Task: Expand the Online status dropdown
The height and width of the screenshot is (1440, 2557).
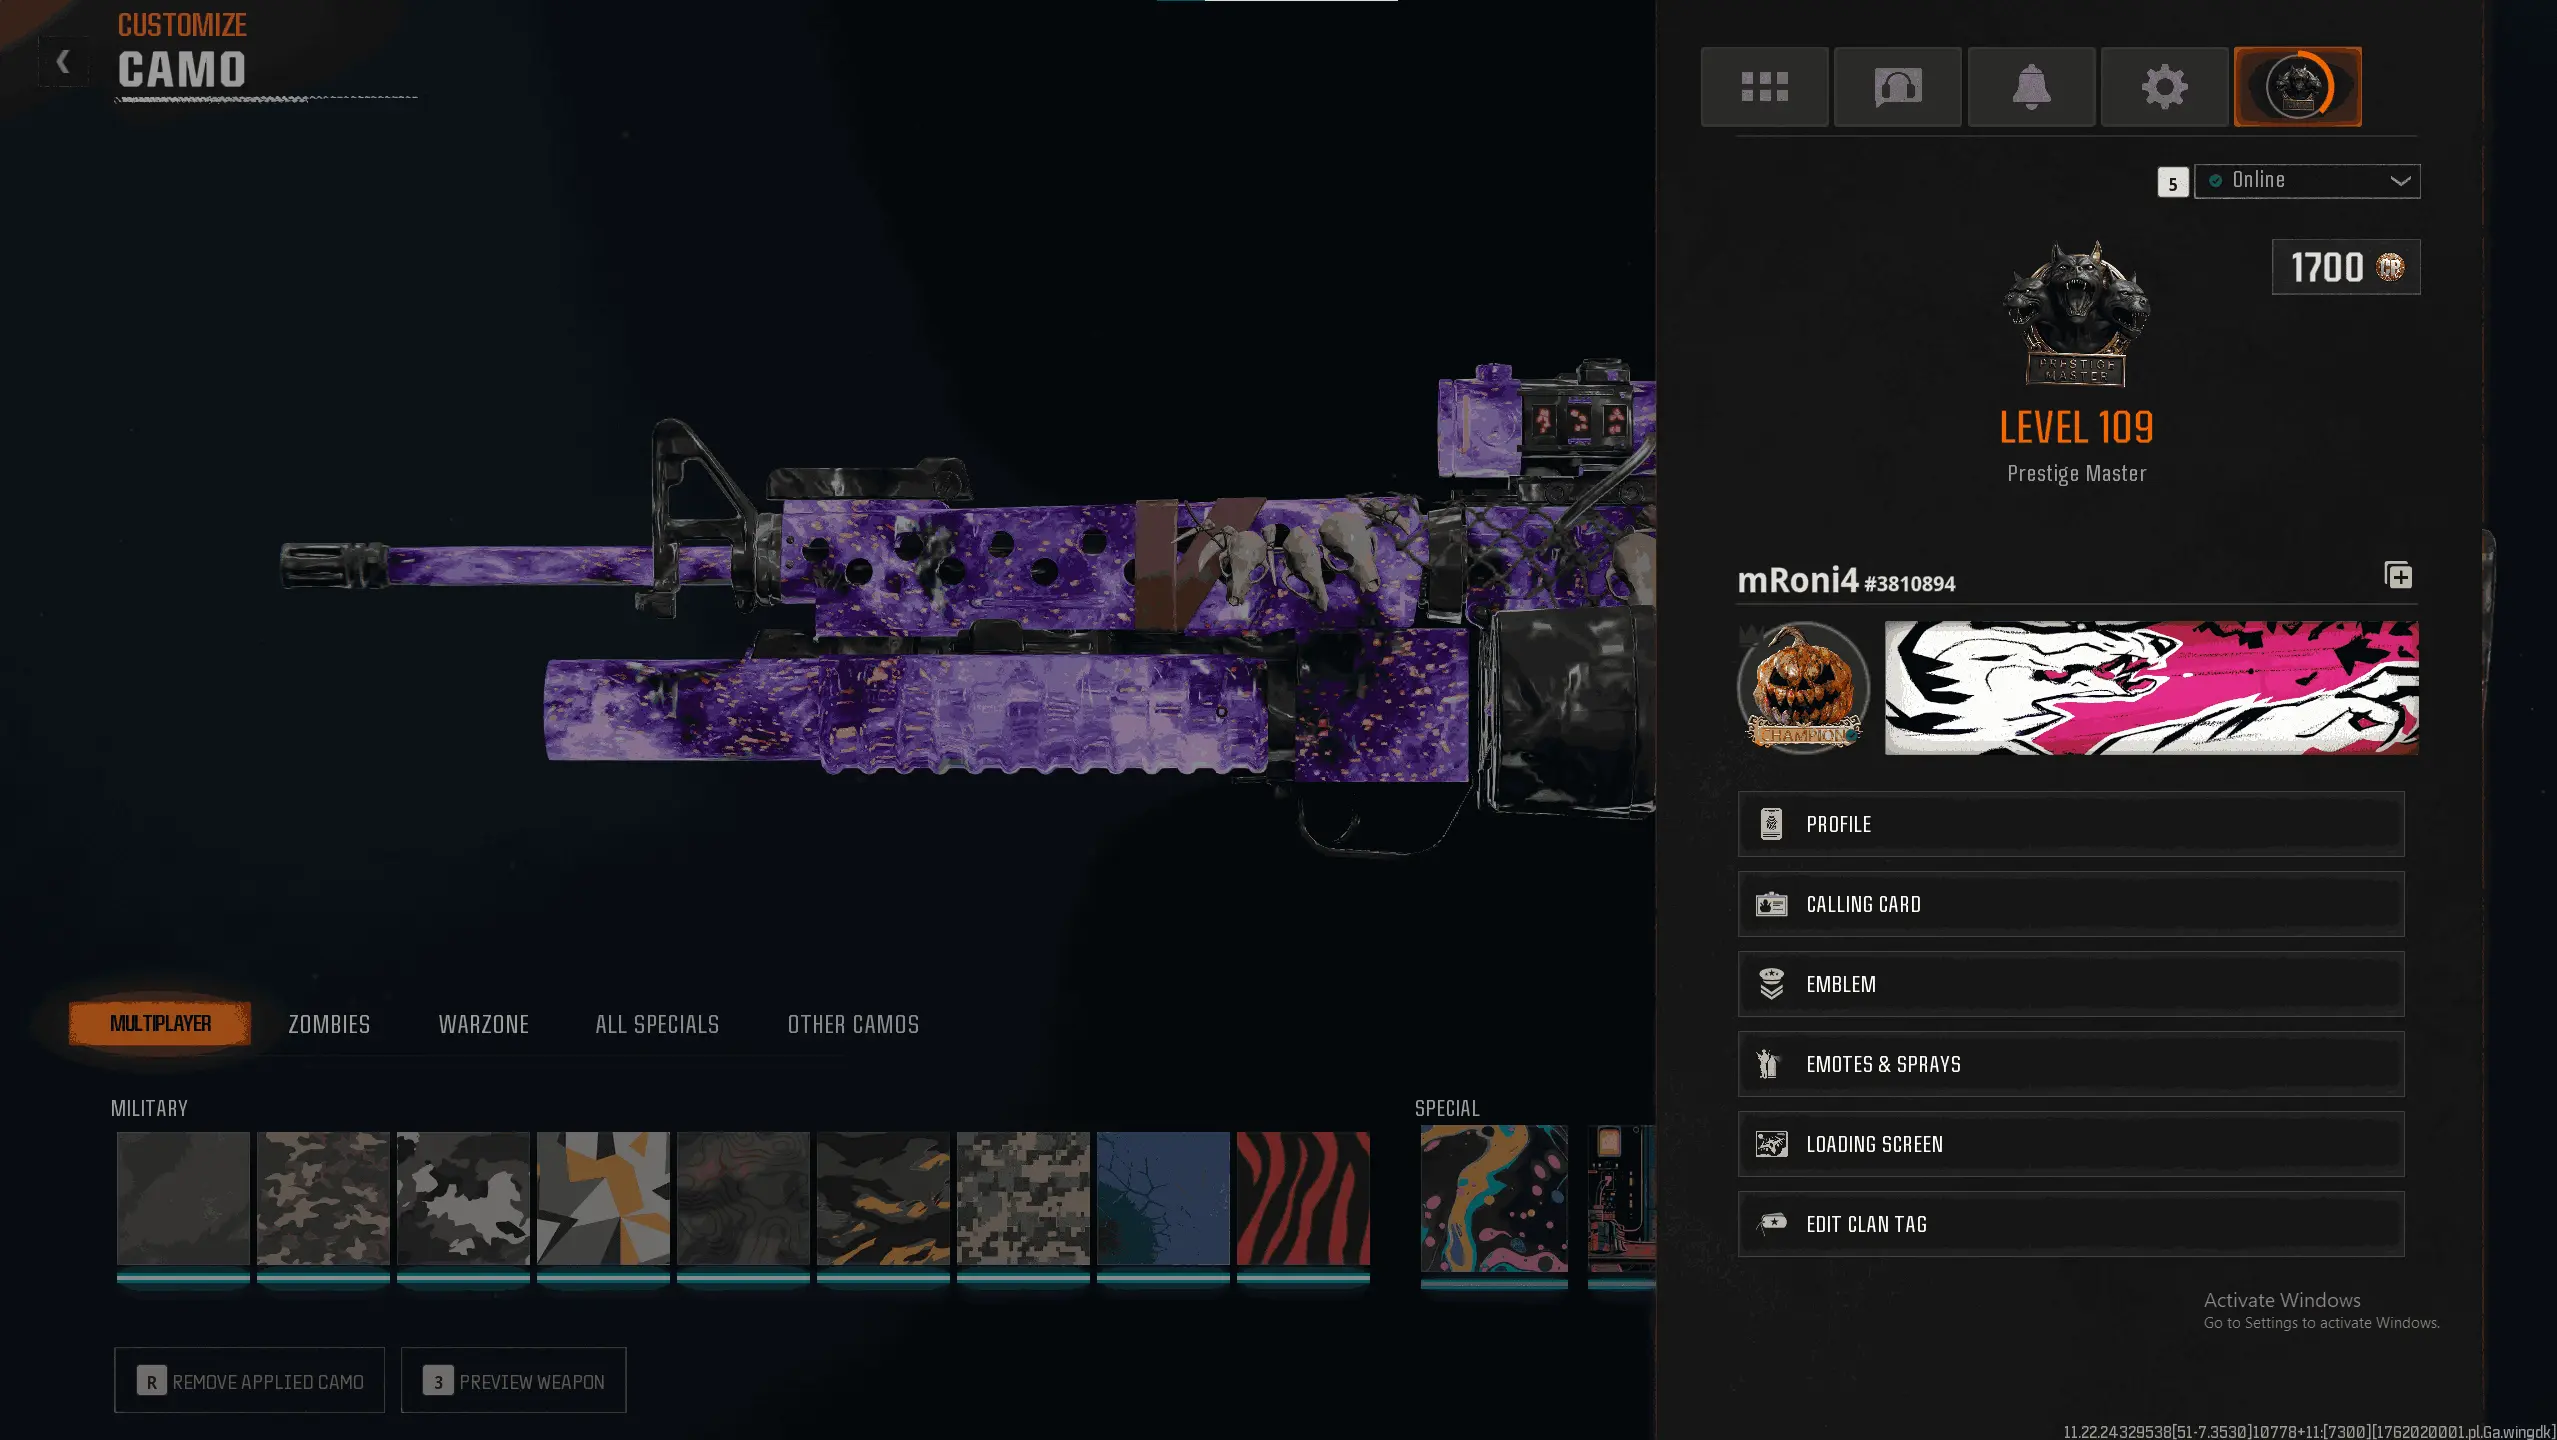Action: pyautogui.click(x=2306, y=181)
